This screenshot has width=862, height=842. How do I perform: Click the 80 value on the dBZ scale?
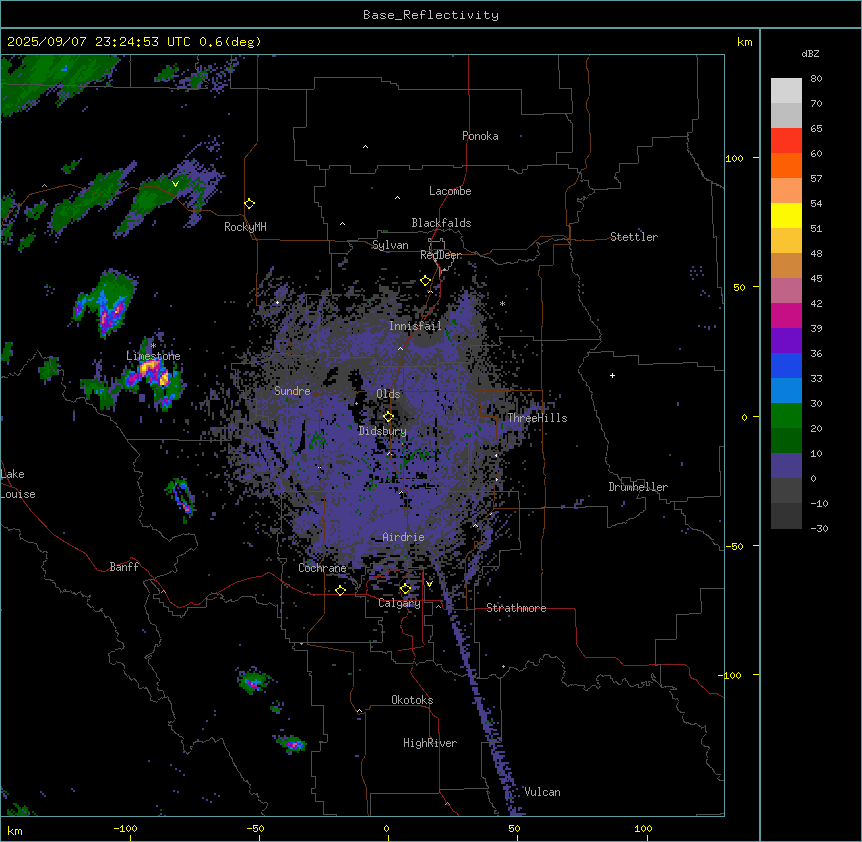pyautogui.click(x=816, y=79)
